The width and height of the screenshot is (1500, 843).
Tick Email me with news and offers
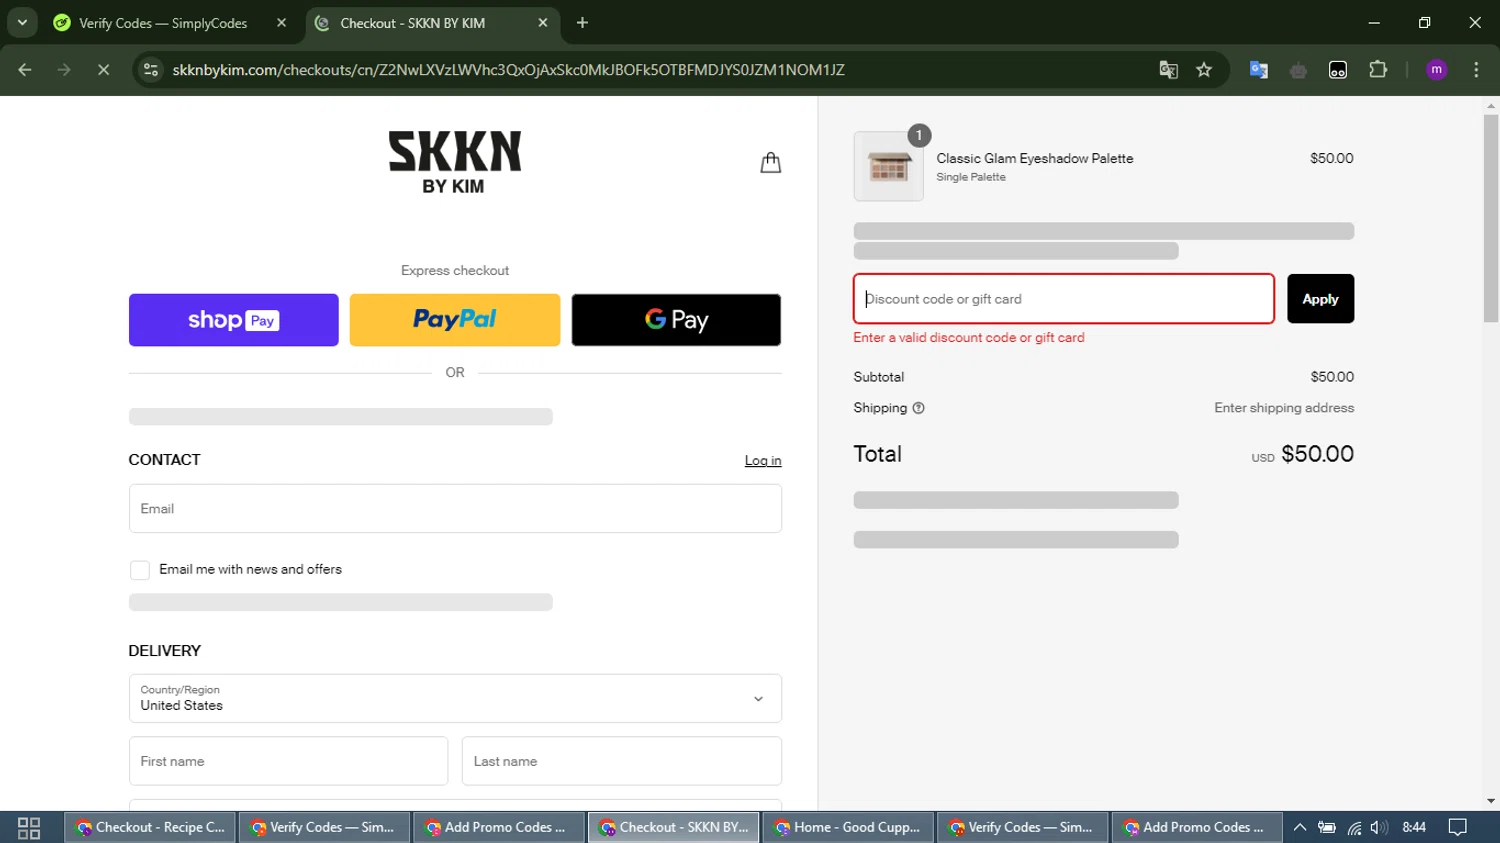[140, 570]
